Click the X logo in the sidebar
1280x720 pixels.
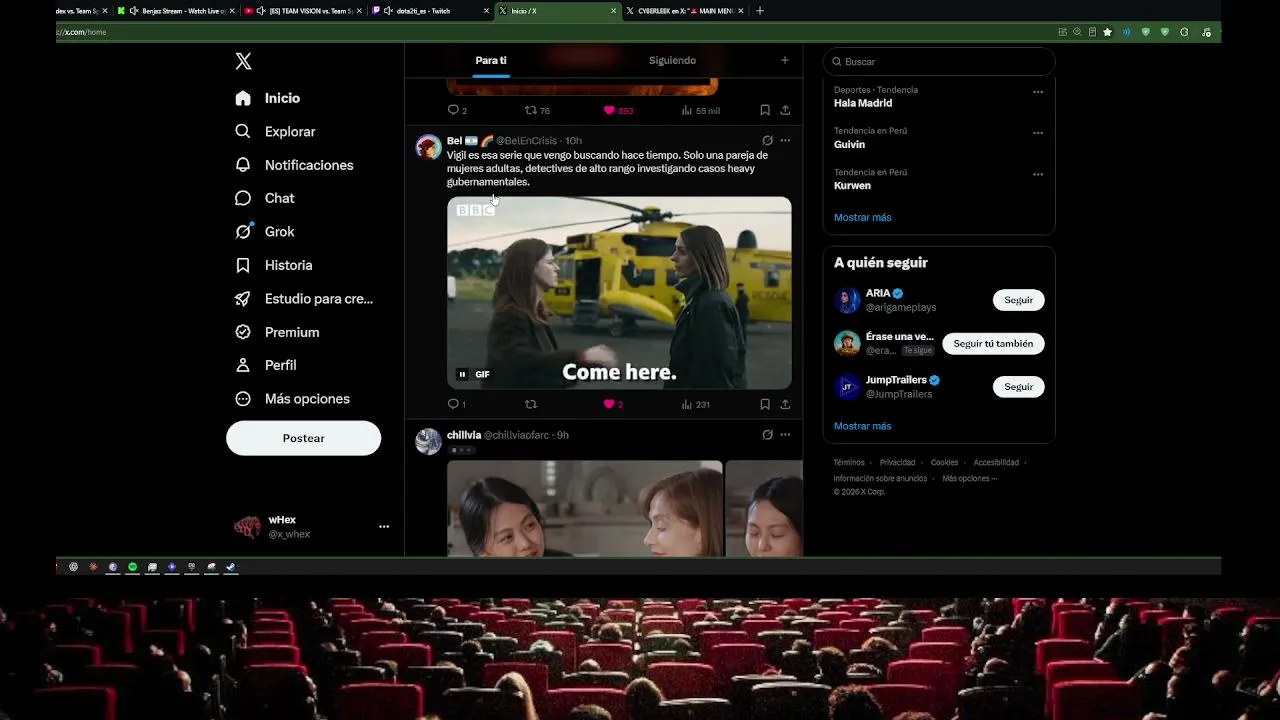point(243,61)
